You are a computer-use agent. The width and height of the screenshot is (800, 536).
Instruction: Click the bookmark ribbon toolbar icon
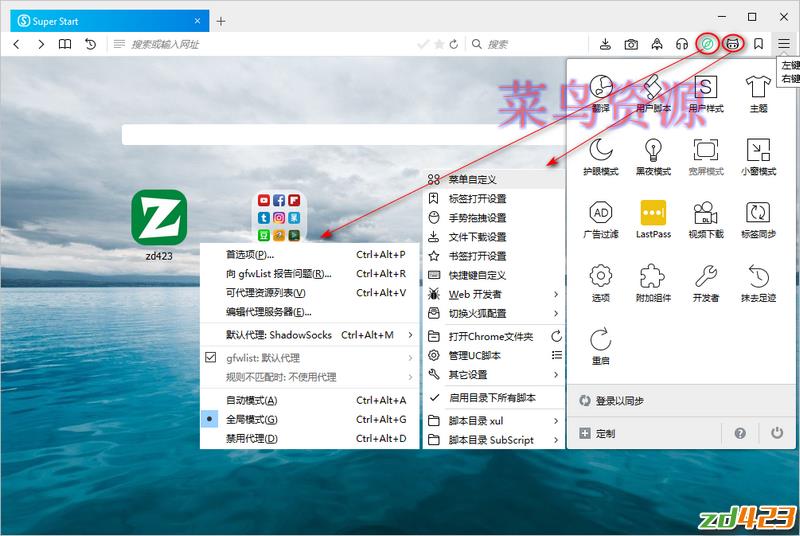click(x=759, y=44)
